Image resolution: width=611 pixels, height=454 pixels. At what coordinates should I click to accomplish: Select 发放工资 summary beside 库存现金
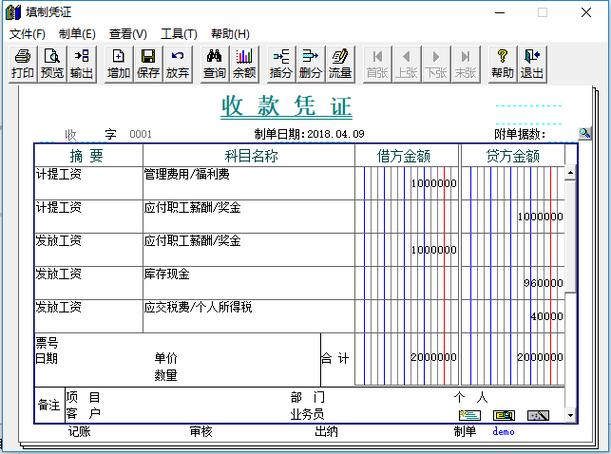click(88, 283)
